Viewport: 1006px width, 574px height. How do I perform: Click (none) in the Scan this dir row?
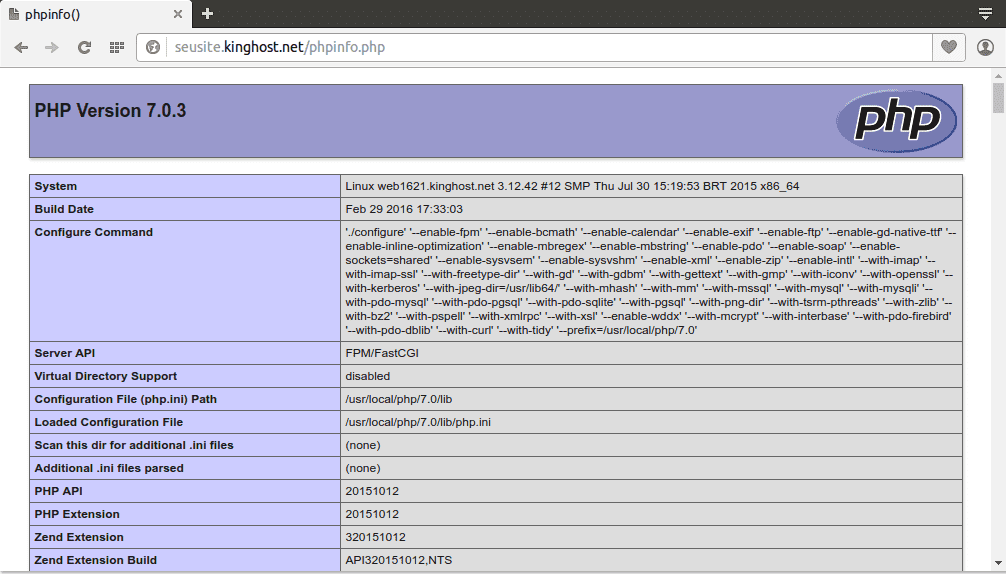(x=363, y=445)
